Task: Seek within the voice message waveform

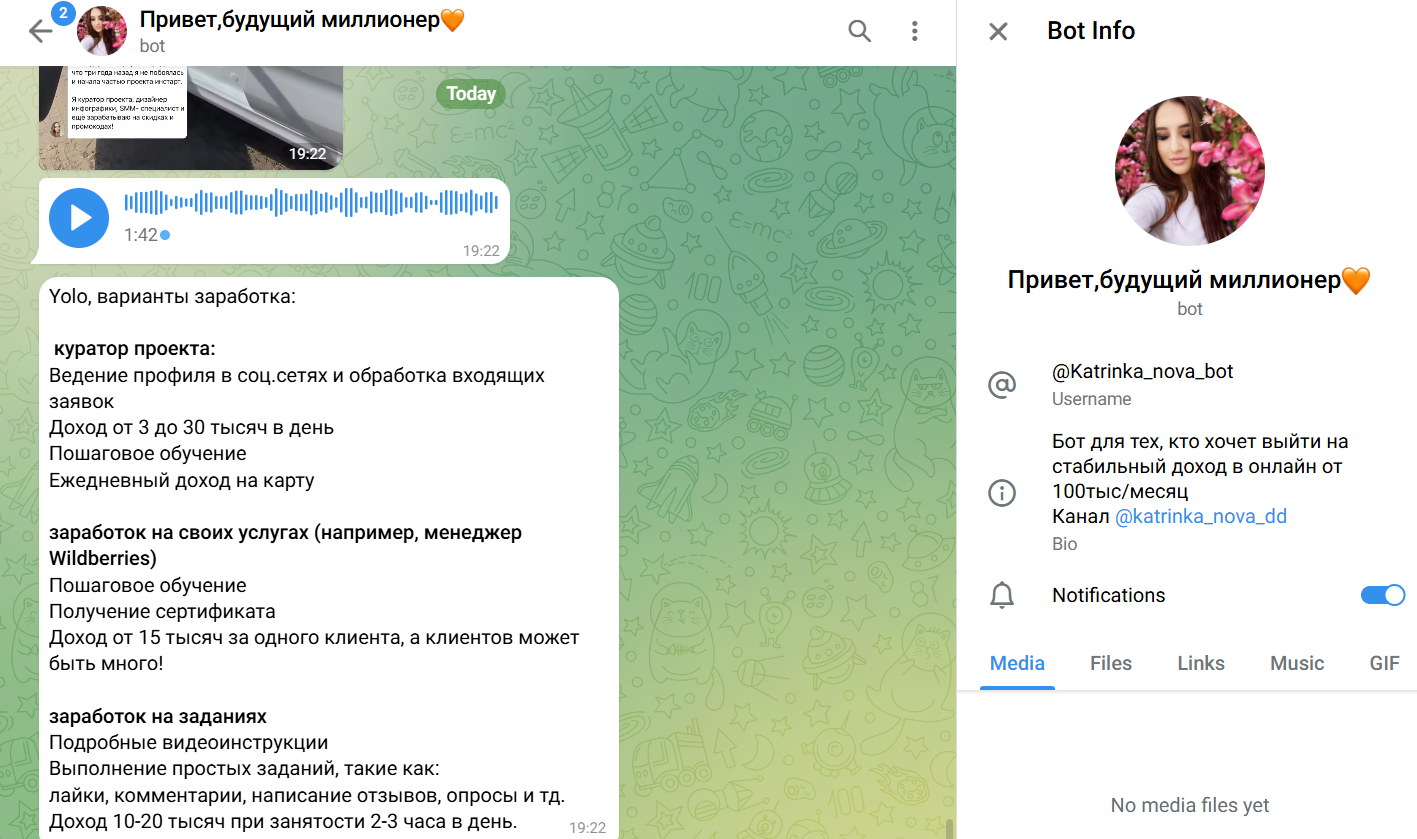Action: (x=311, y=203)
